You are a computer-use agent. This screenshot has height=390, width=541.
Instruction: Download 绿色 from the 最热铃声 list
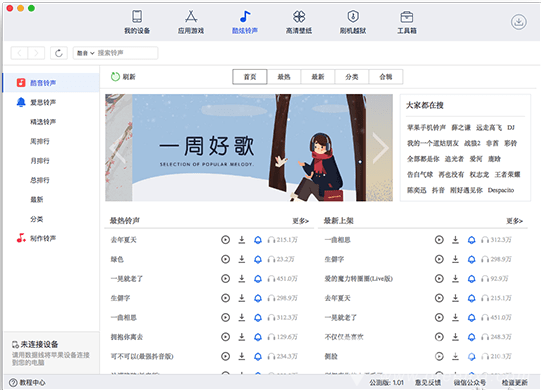tap(242, 259)
